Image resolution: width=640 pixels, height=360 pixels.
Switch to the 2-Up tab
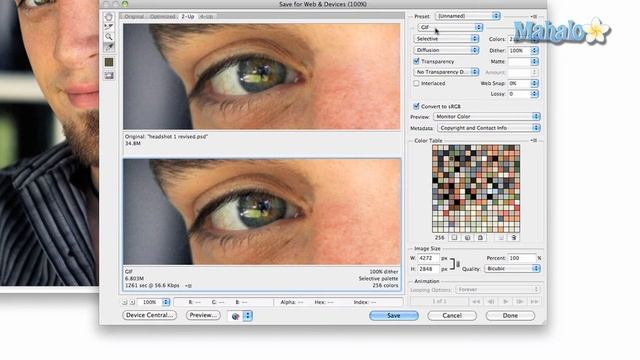(188, 16)
